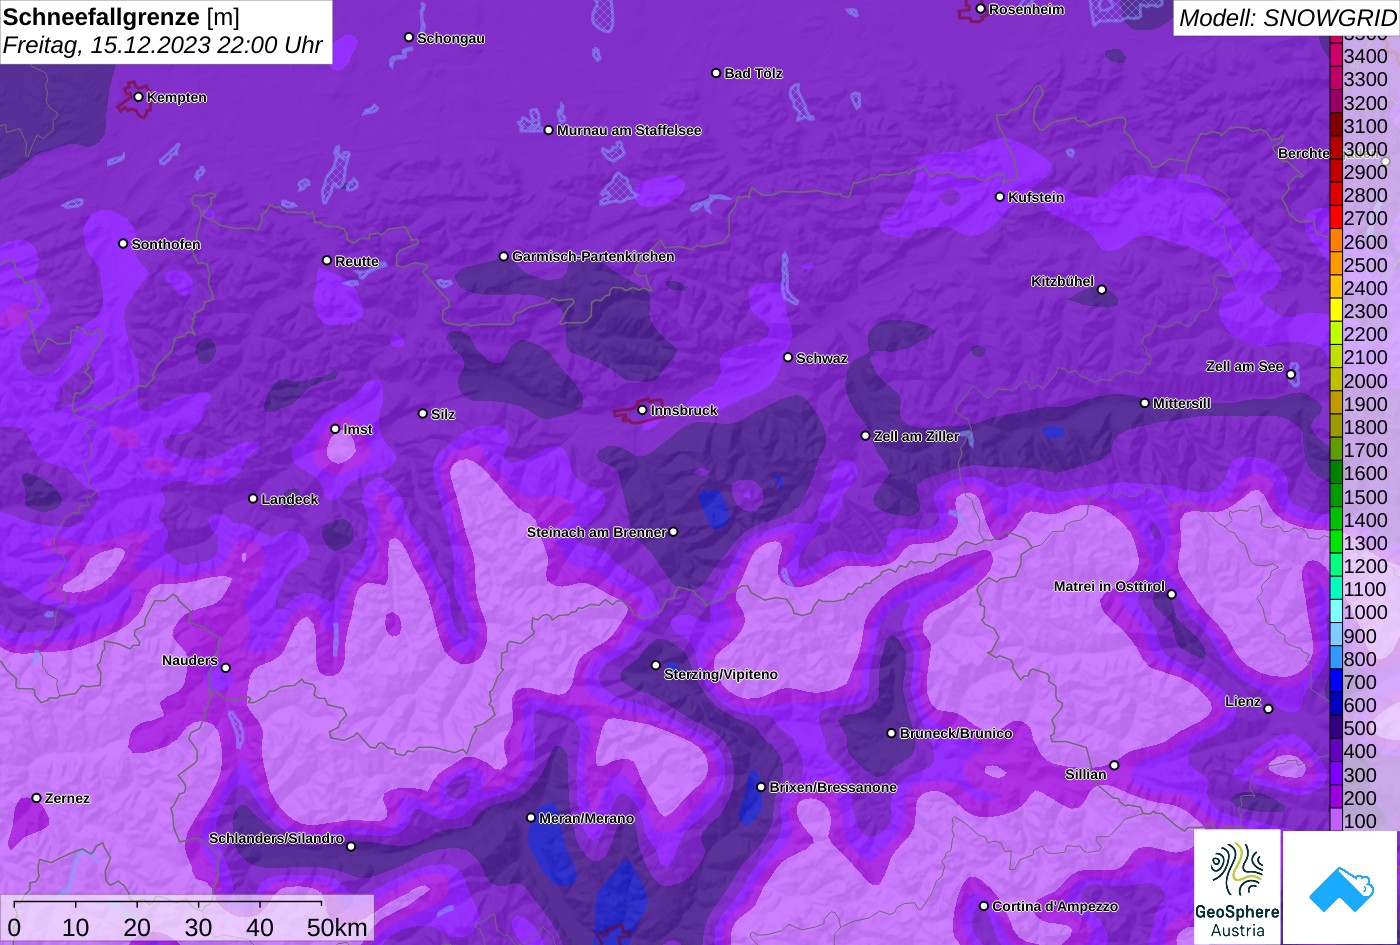Image resolution: width=1400 pixels, height=945 pixels.
Task: Click the '50km' scale bar label
Action: (x=337, y=928)
